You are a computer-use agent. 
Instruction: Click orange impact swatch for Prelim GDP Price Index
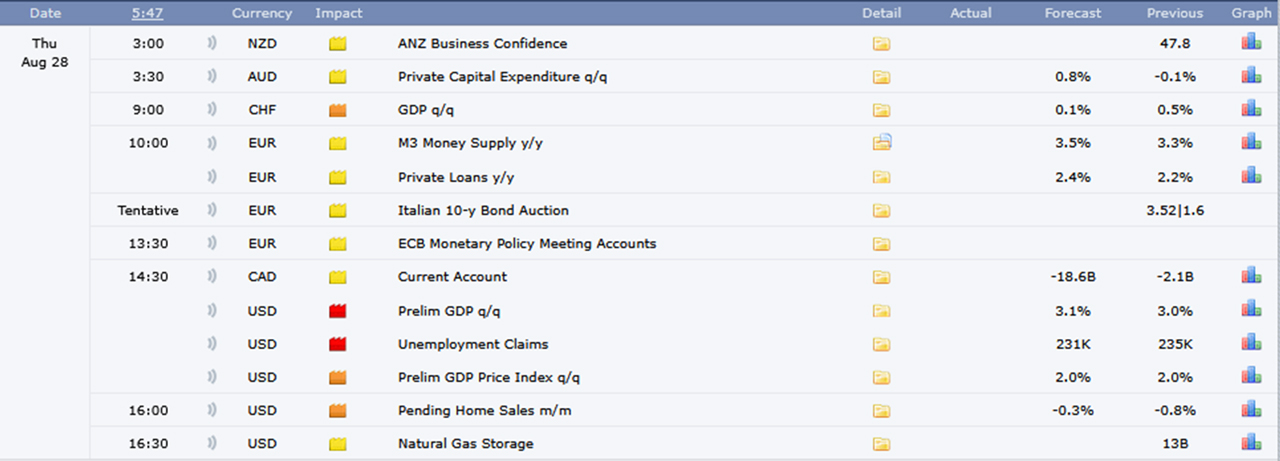point(338,377)
